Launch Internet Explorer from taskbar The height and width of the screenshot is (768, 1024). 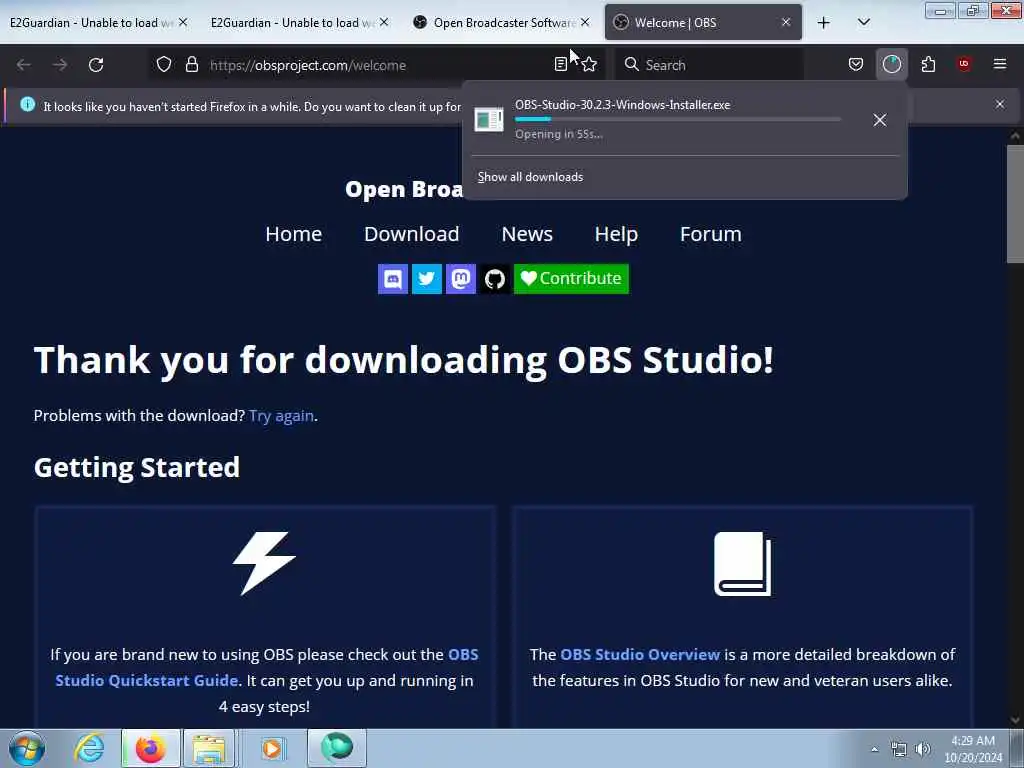(89, 748)
